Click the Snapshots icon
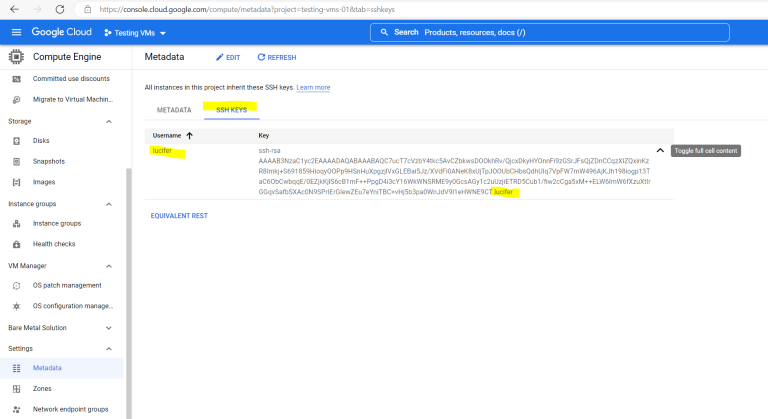The image size is (768, 419). 17,162
